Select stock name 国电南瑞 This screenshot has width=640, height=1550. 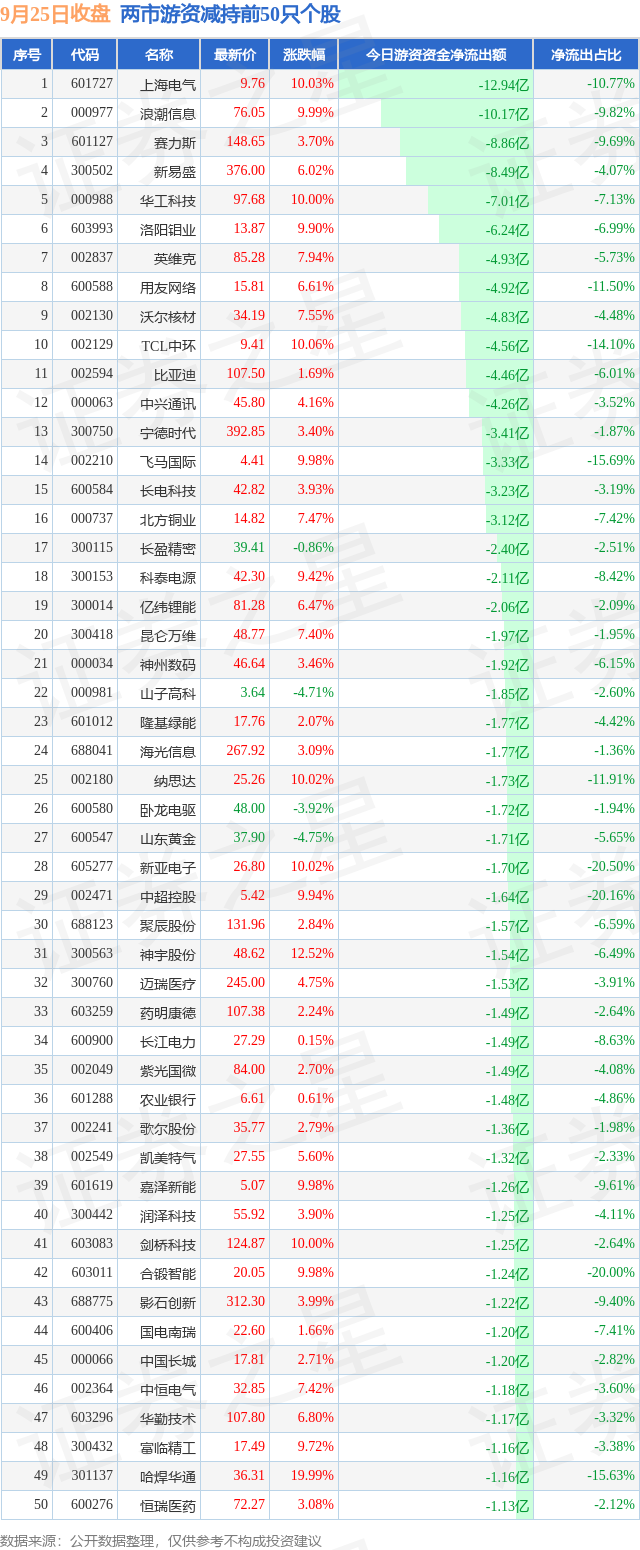point(169,1332)
